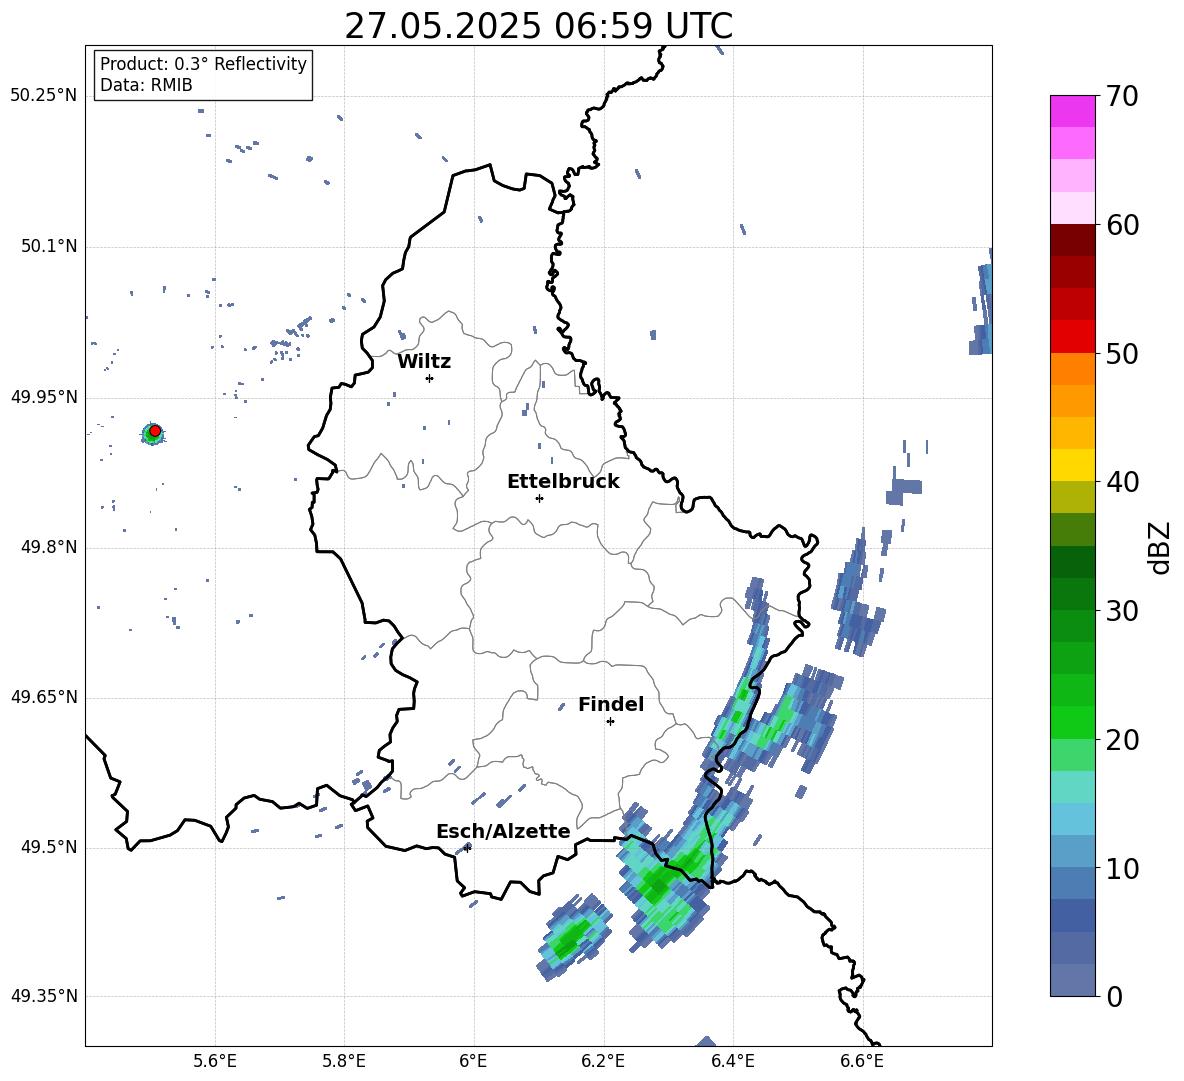Click the 6.2°E longitude label
This screenshot has height=1081, width=1184.
[603, 1061]
